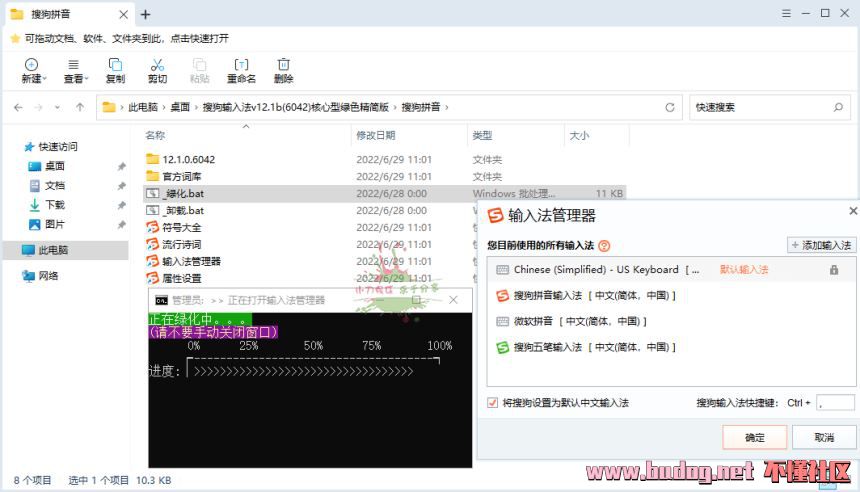
Task: Select 桌面 in the address breadcrumb
Action: coord(180,107)
